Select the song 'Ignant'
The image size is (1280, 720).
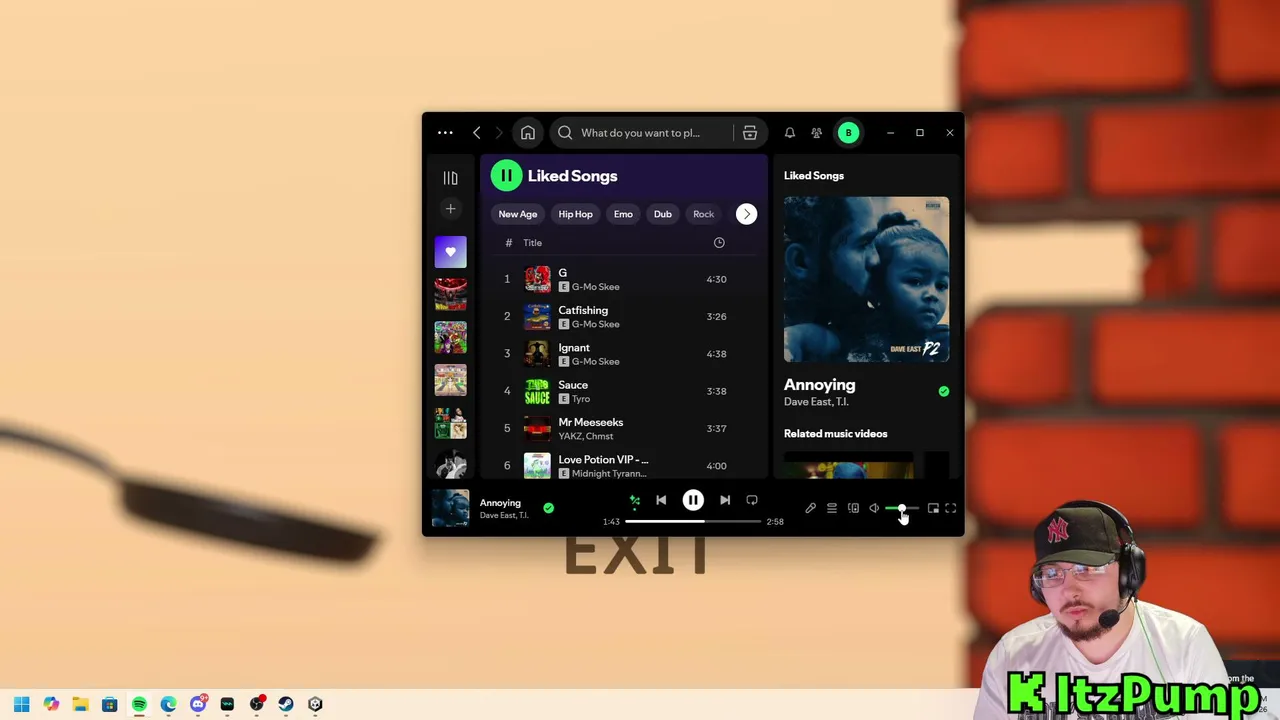[624, 354]
